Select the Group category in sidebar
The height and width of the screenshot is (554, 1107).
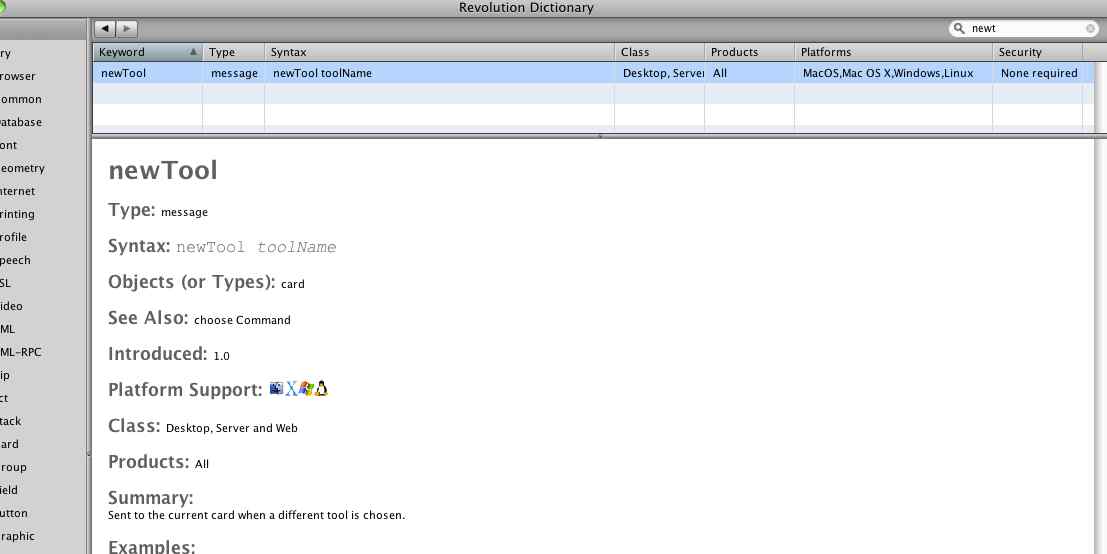tap(13, 467)
